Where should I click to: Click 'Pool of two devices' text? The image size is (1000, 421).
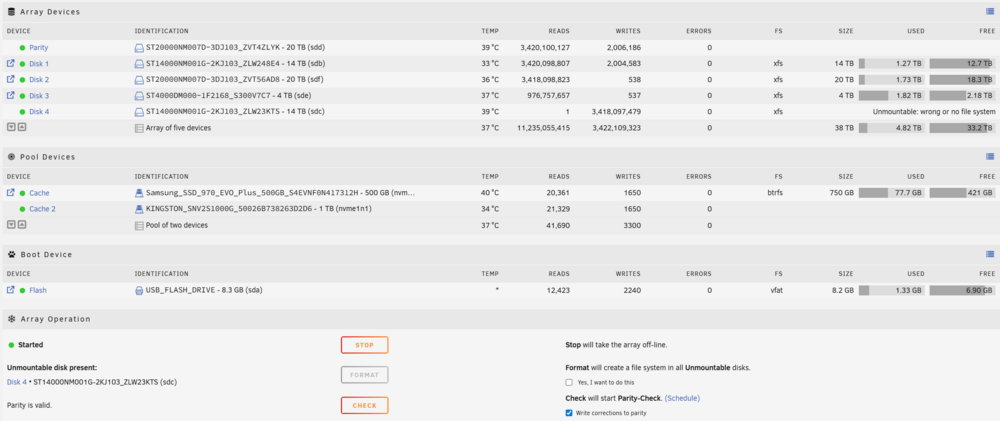click(x=177, y=225)
